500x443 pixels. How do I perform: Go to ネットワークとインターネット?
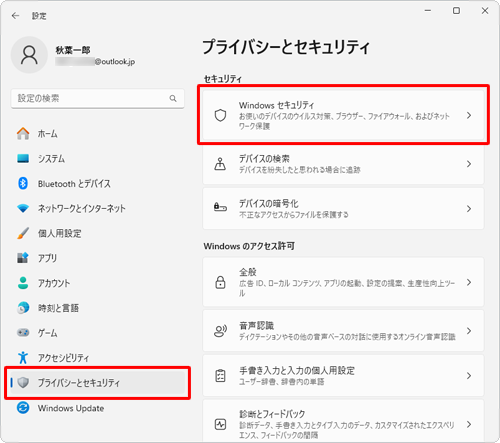81,209
